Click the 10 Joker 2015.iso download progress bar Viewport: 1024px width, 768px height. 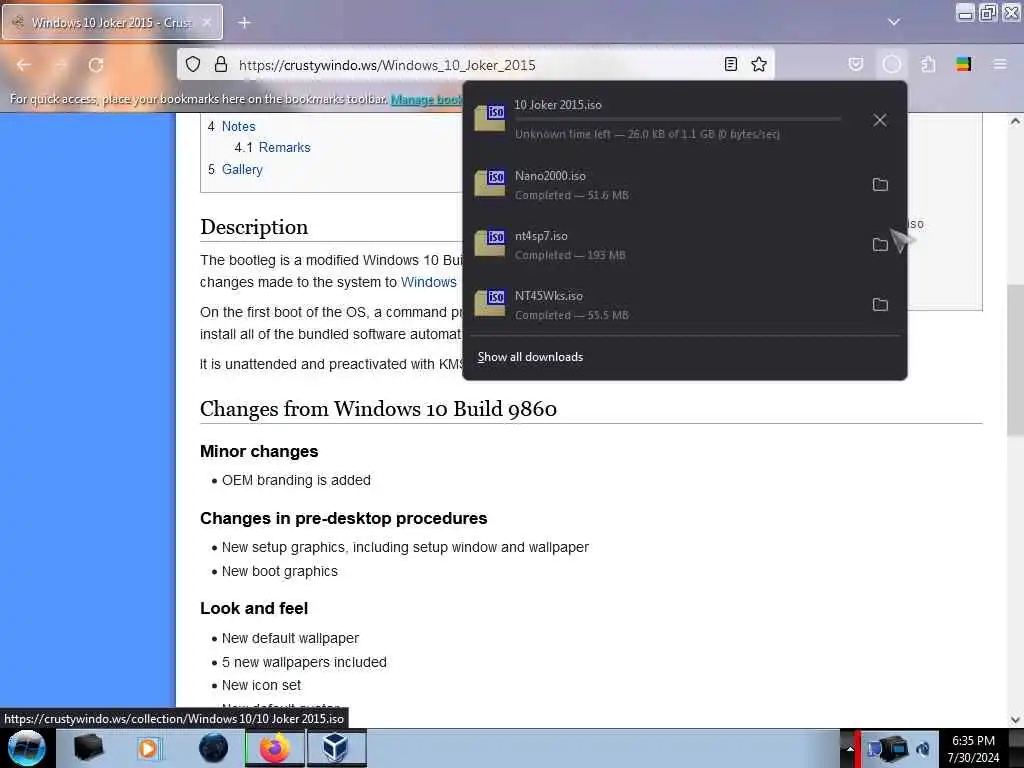coord(678,119)
